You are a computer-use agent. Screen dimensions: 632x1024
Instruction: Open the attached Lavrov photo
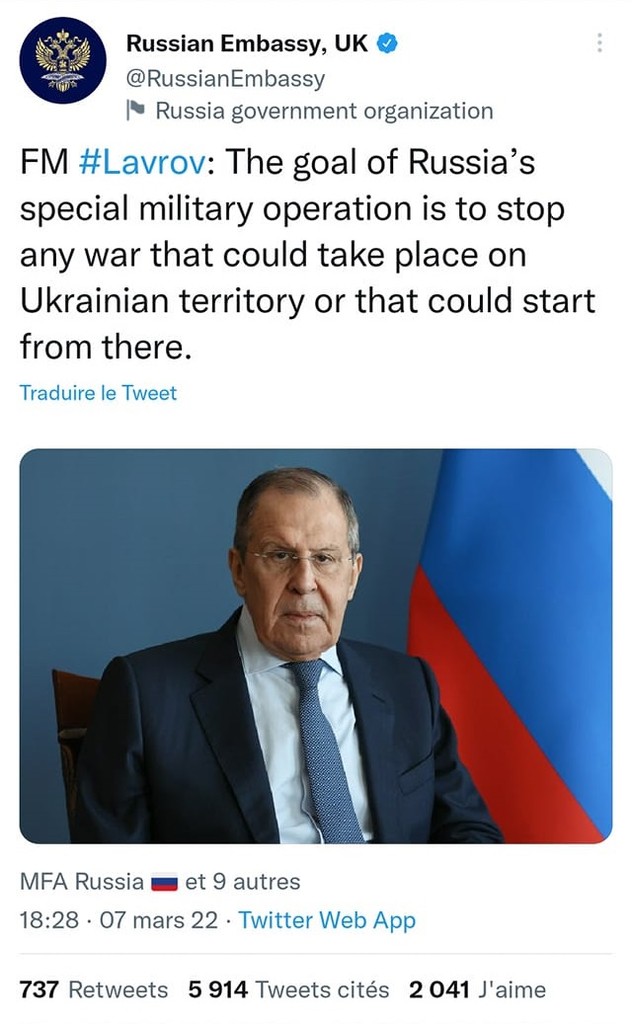coord(316,645)
